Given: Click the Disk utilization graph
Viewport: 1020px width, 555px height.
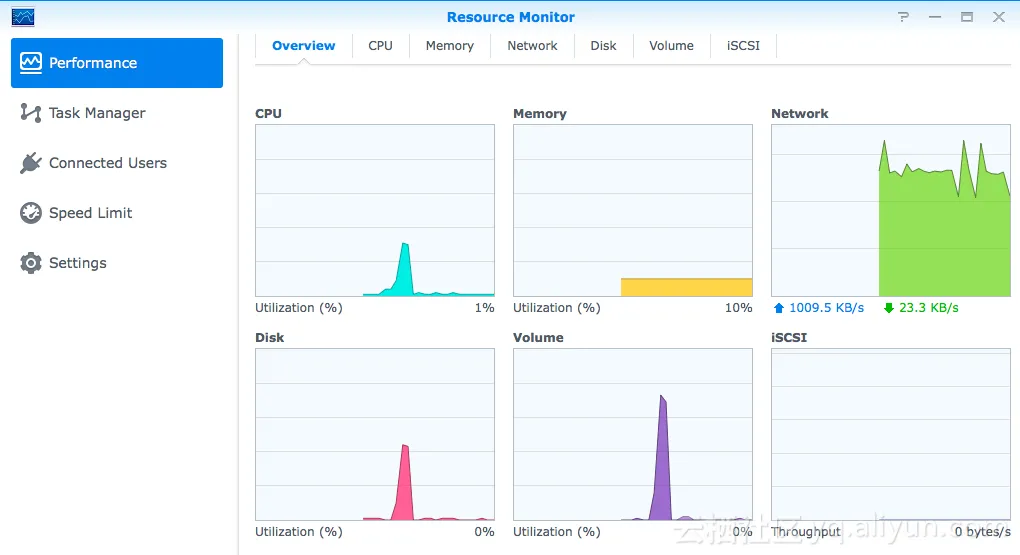Looking at the screenshot, I should click(375, 434).
